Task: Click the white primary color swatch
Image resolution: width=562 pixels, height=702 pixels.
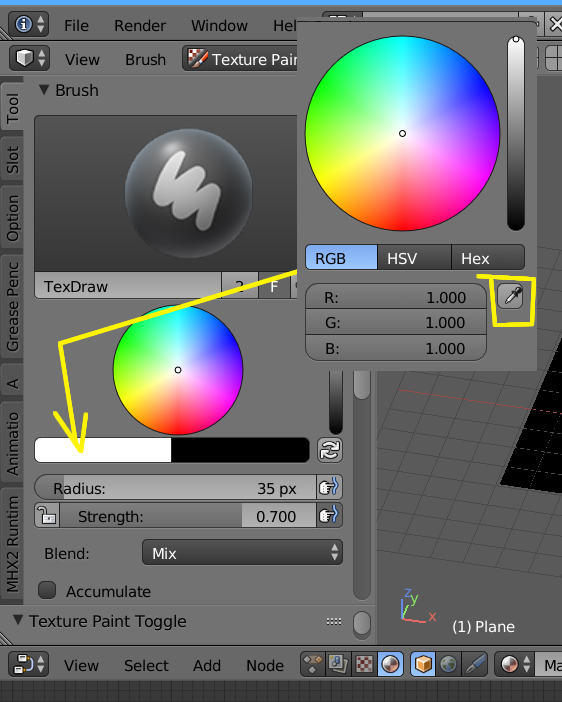Action: click(103, 450)
